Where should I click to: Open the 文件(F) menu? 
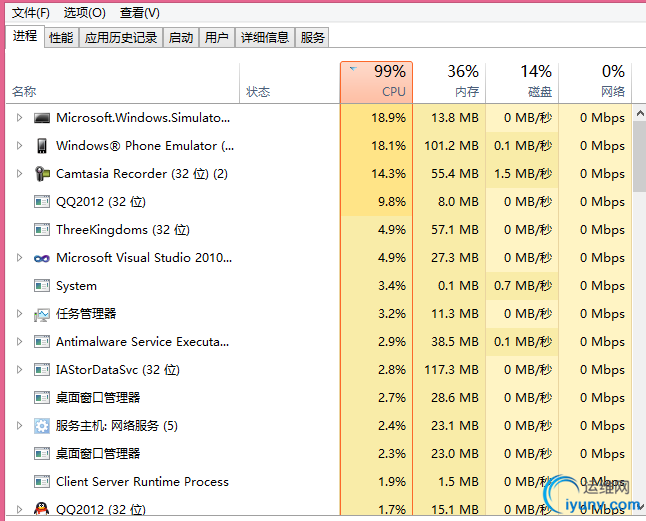pos(30,13)
